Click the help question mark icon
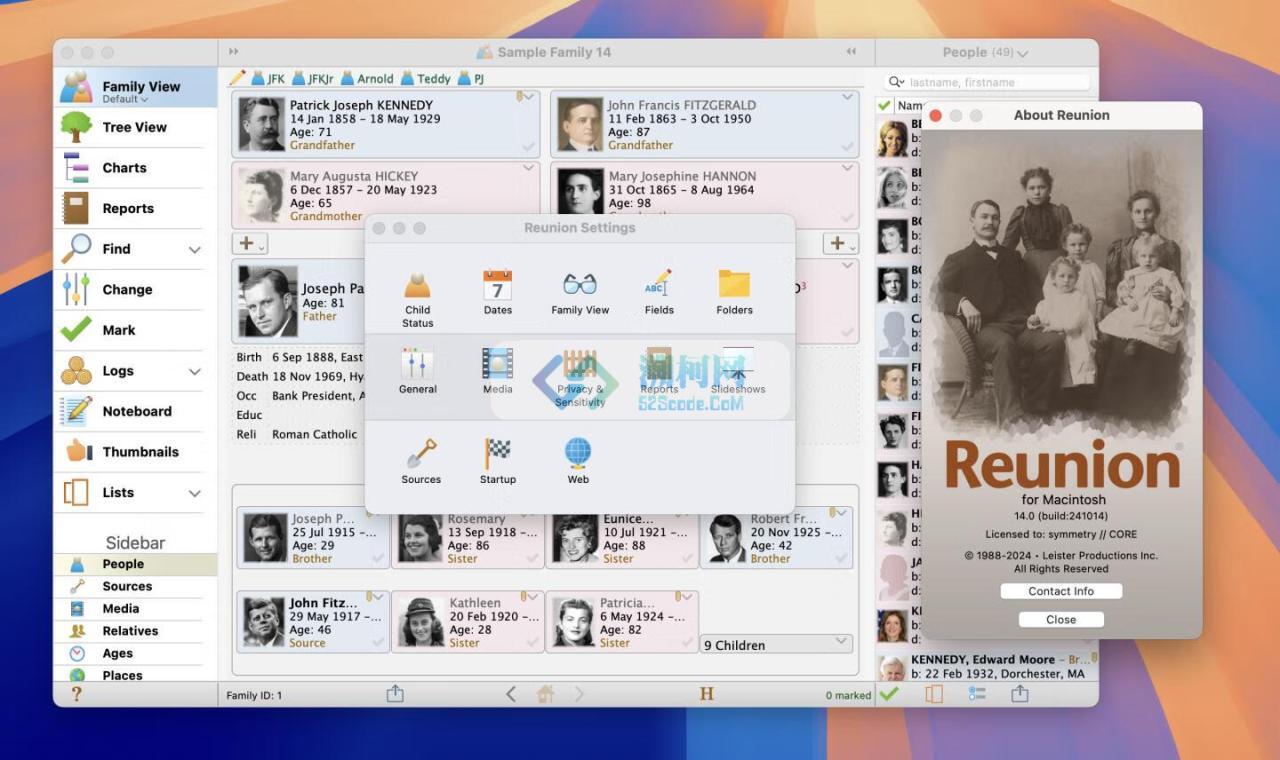Image resolution: width=1280 pixels, height=760 pixels. coord(76,694)
